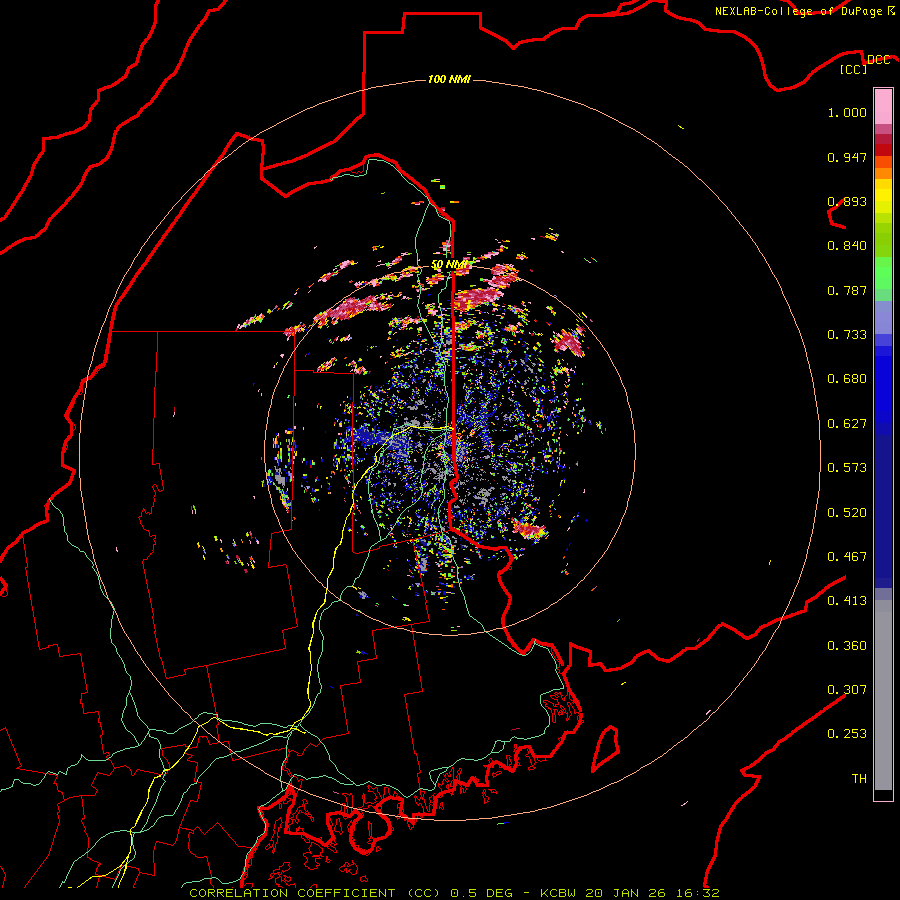
Task: Click the gray segment of the color bar
Action: (883, 695)
